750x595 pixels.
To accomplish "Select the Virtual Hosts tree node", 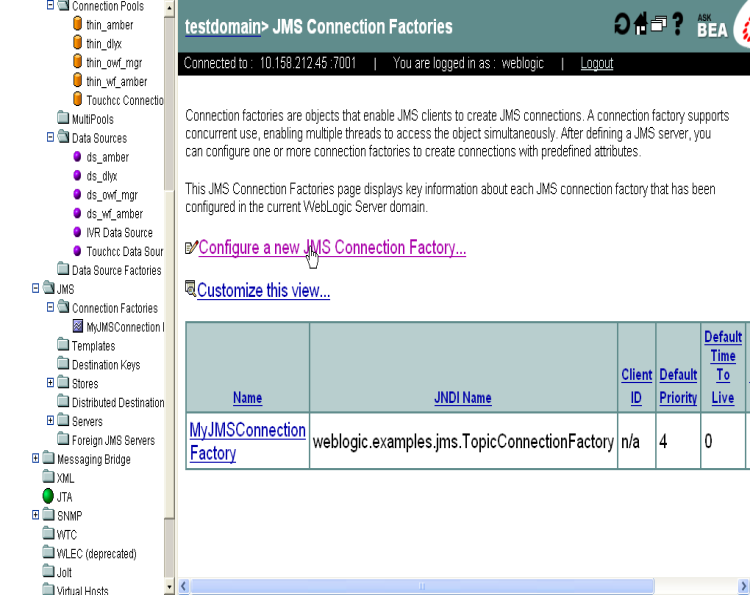I will click(82, 590).
